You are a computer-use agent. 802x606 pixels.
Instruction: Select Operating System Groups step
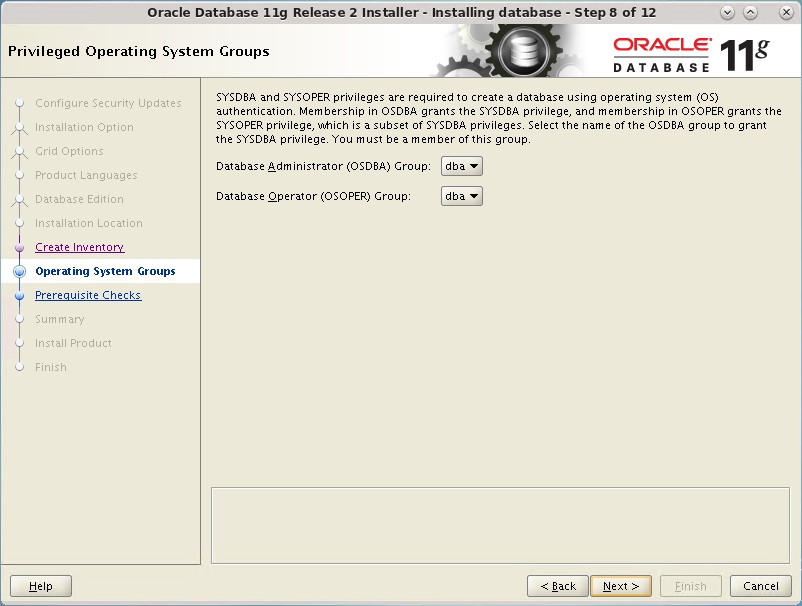(105, 271)
